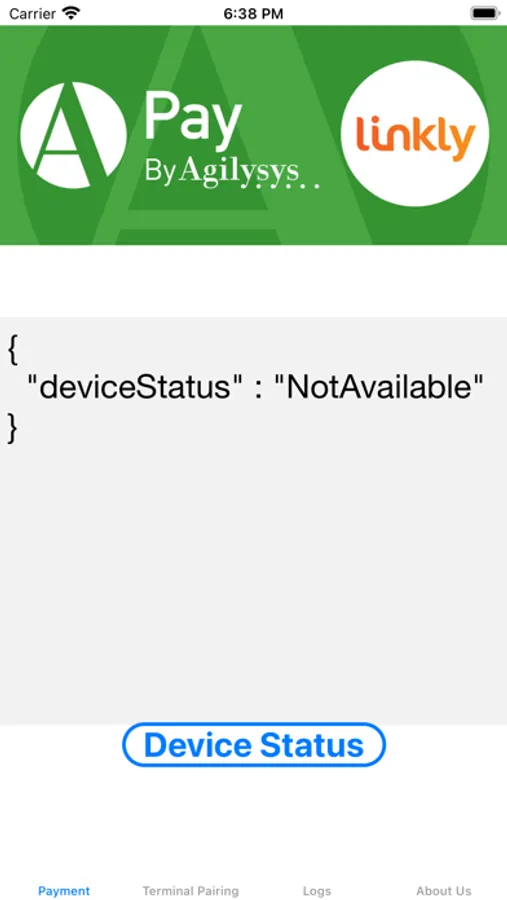Click the Linkly logo circle
Screen dimensions: 507x900
pyautogui.click(x=415, y=134)
